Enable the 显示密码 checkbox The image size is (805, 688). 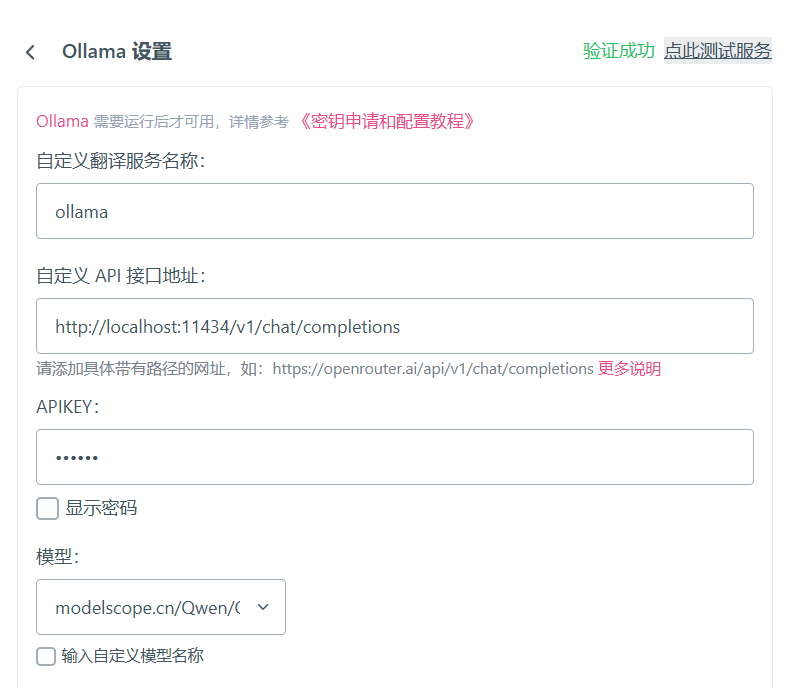[x=48, y=508]
